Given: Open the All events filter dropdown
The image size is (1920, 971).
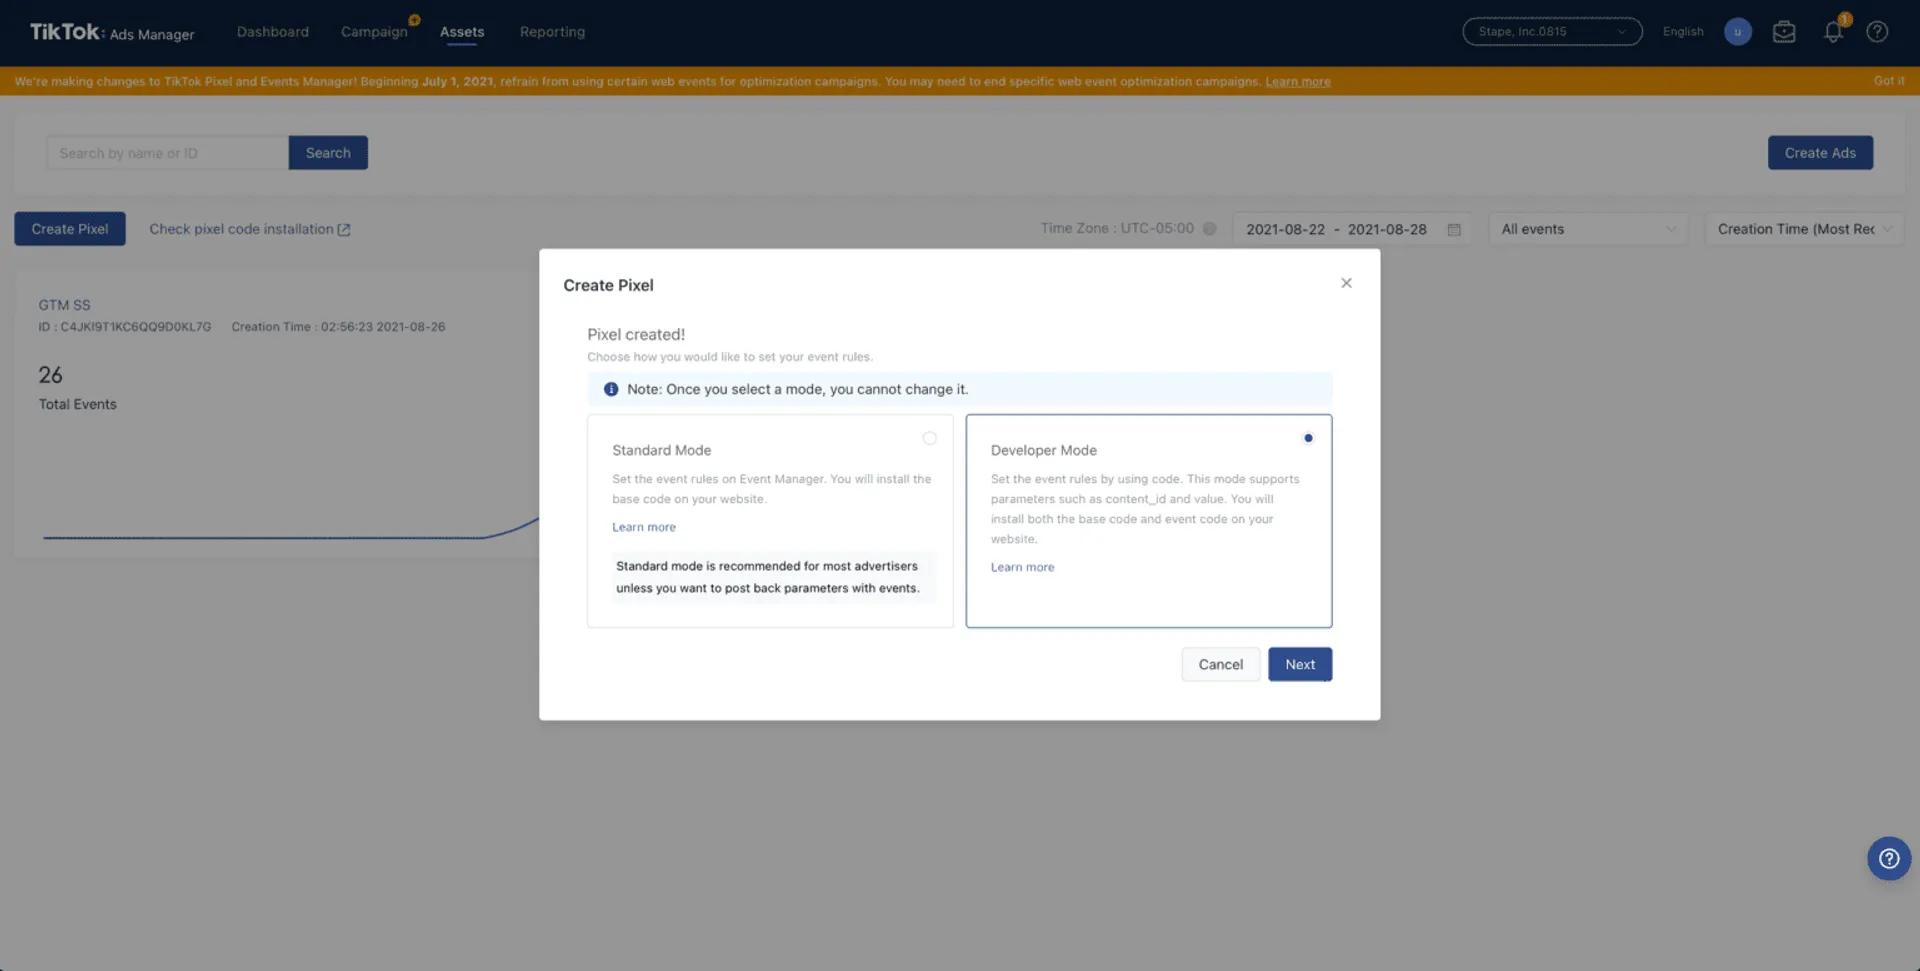Looking at the screenshot, I should [x=1587, y=229].
